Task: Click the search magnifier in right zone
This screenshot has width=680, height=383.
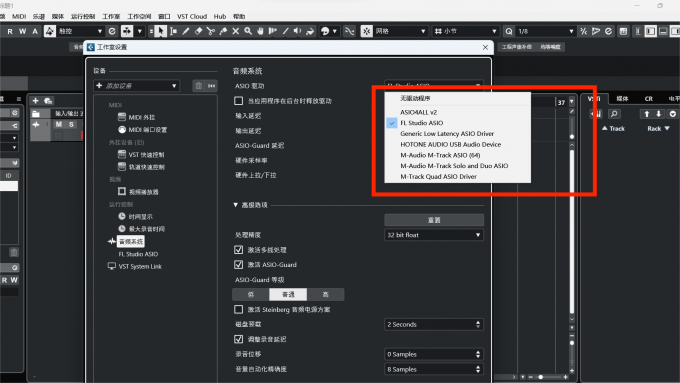Action: click(x=614, y=114)
